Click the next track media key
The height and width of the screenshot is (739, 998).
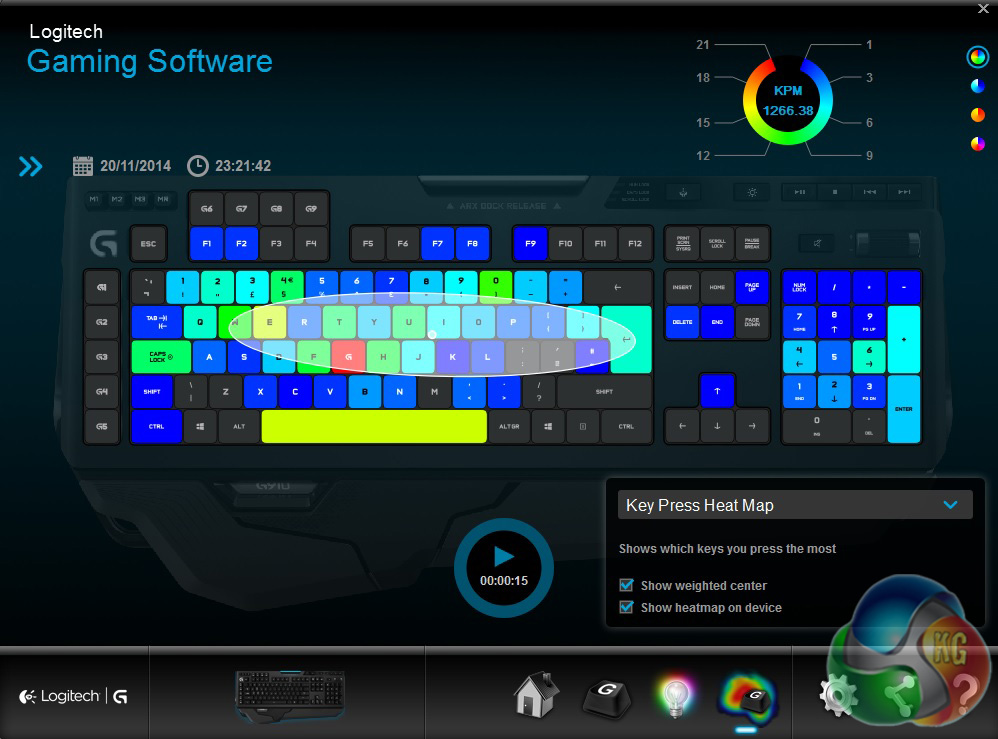pos(904,192)
